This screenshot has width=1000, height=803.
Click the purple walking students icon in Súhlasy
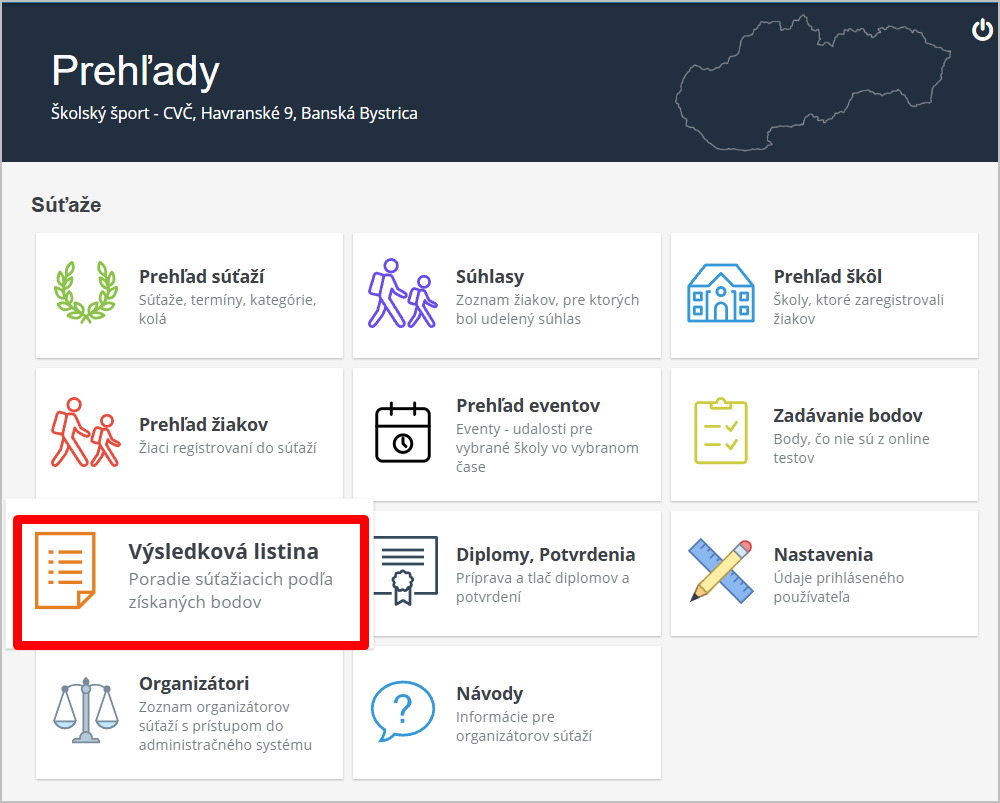click(402, 293)
